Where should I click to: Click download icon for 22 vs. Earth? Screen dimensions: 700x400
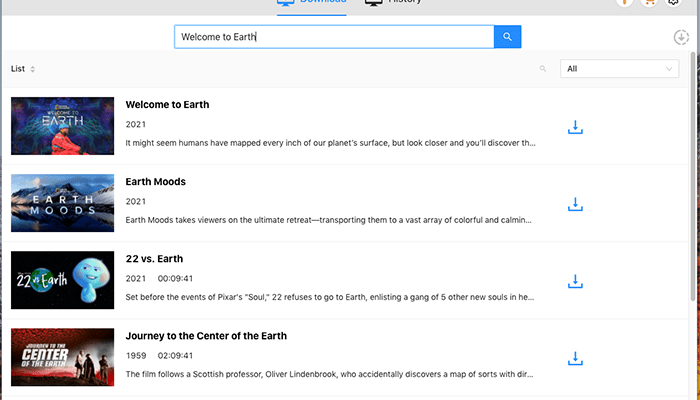pyautogui.click(x=575, y=281)
